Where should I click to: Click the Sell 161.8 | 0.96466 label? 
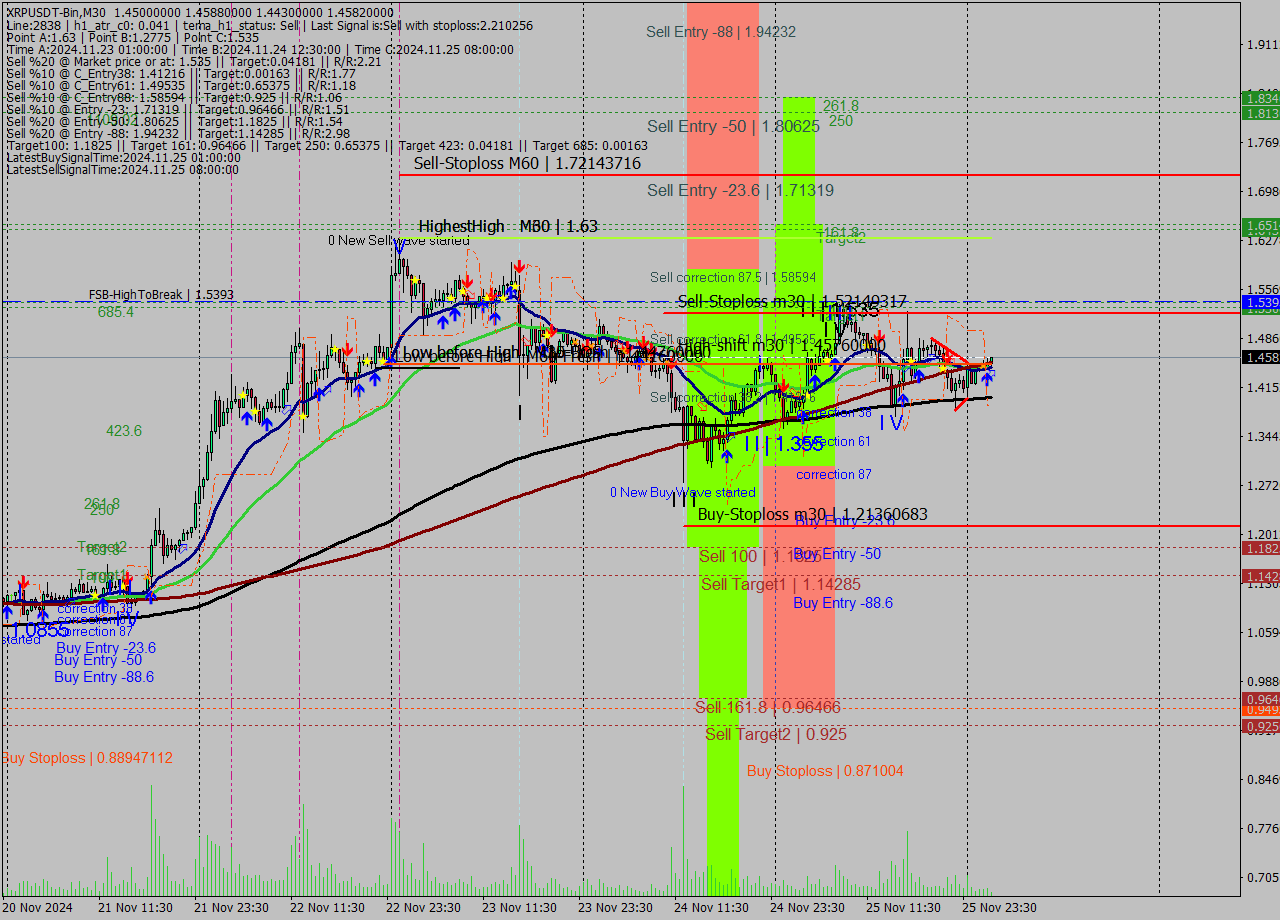pos(768,707)
